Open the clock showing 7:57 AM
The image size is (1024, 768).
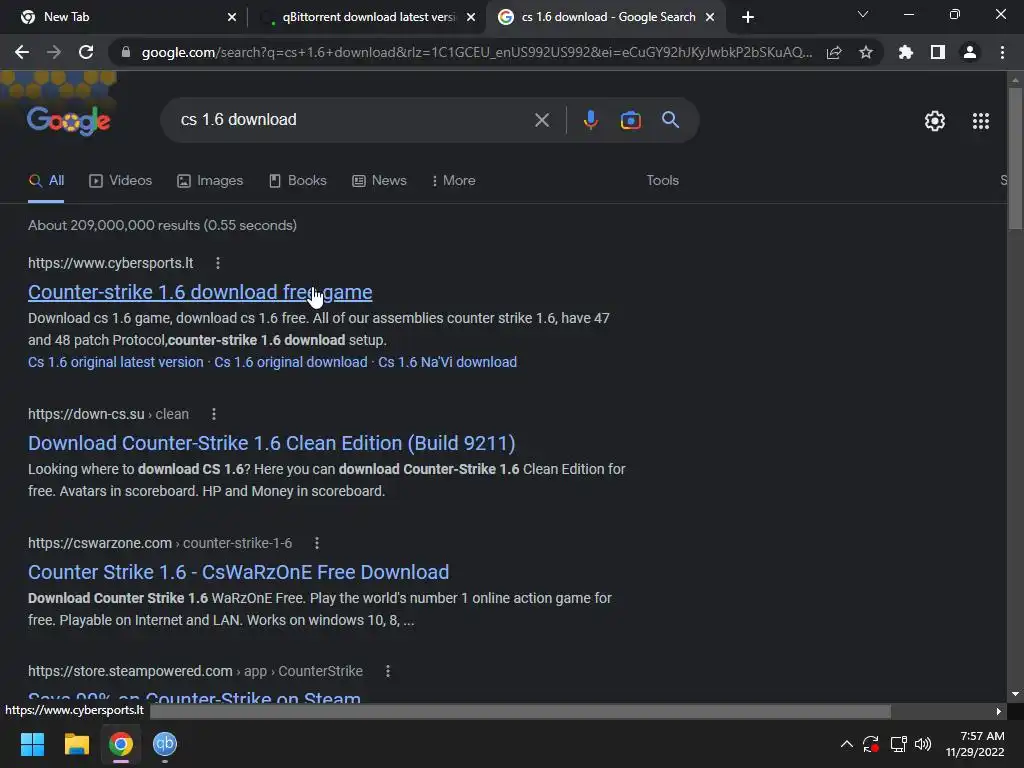point(975,744)
